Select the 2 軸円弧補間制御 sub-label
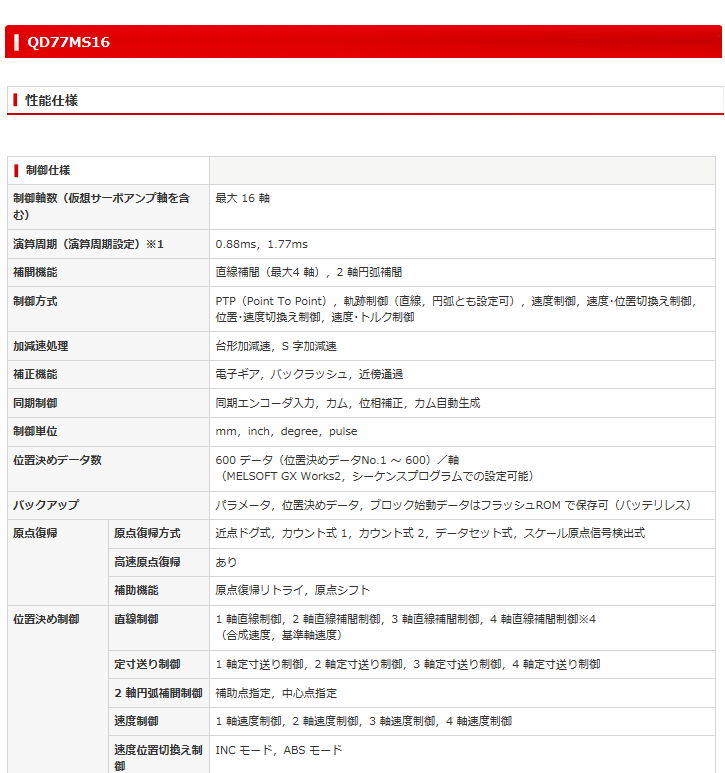 158,693
